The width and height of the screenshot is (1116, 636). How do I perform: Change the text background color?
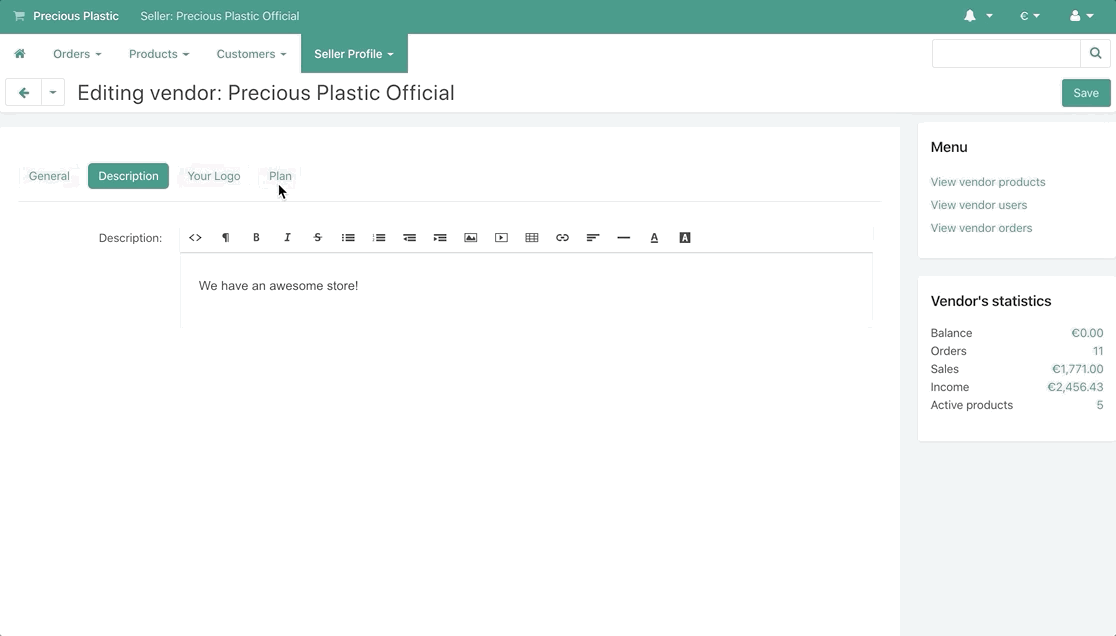click(685, 238)
